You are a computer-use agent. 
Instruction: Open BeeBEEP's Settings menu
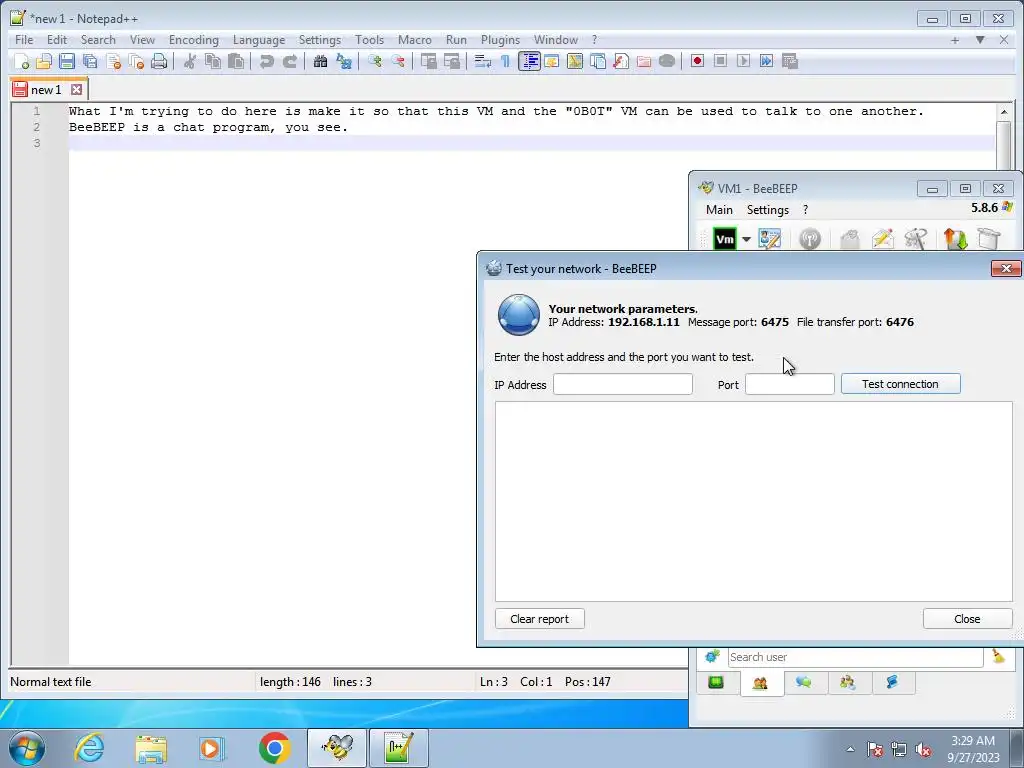(x=767, y=210)
